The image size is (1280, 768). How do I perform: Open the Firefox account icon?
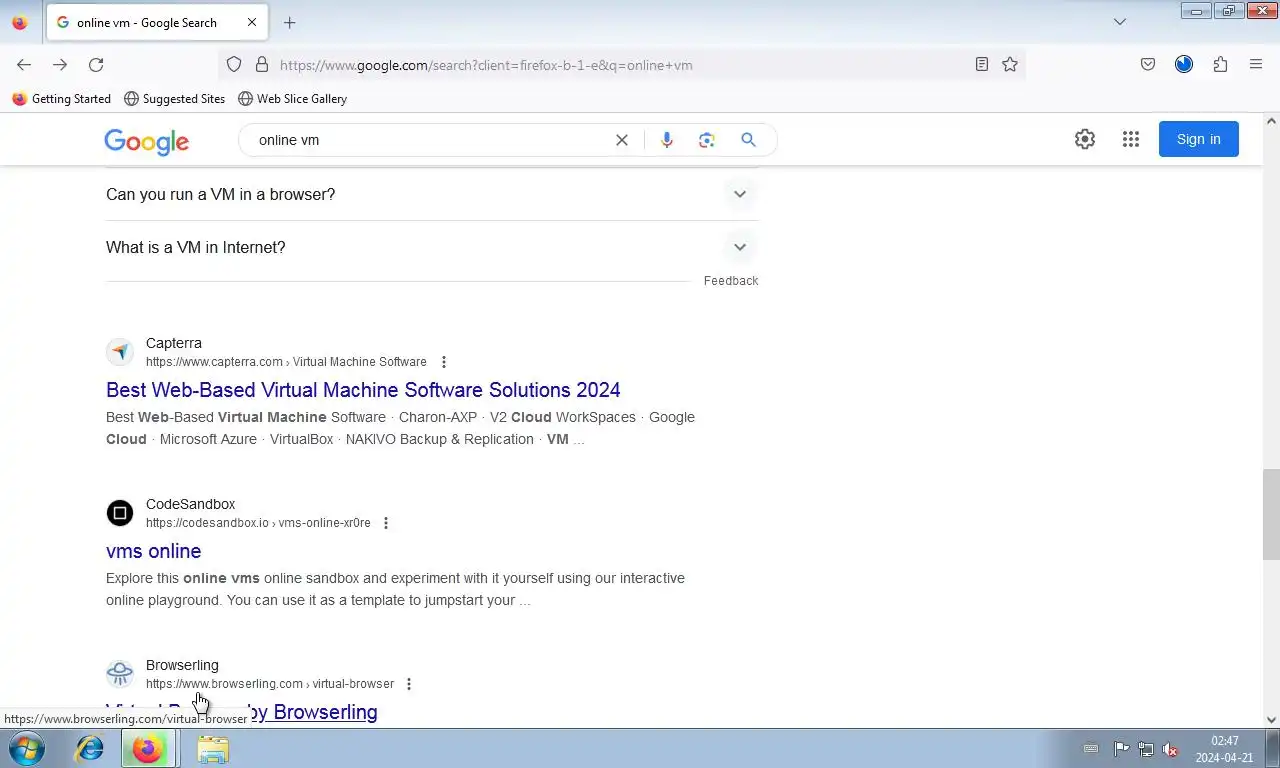1184,65
